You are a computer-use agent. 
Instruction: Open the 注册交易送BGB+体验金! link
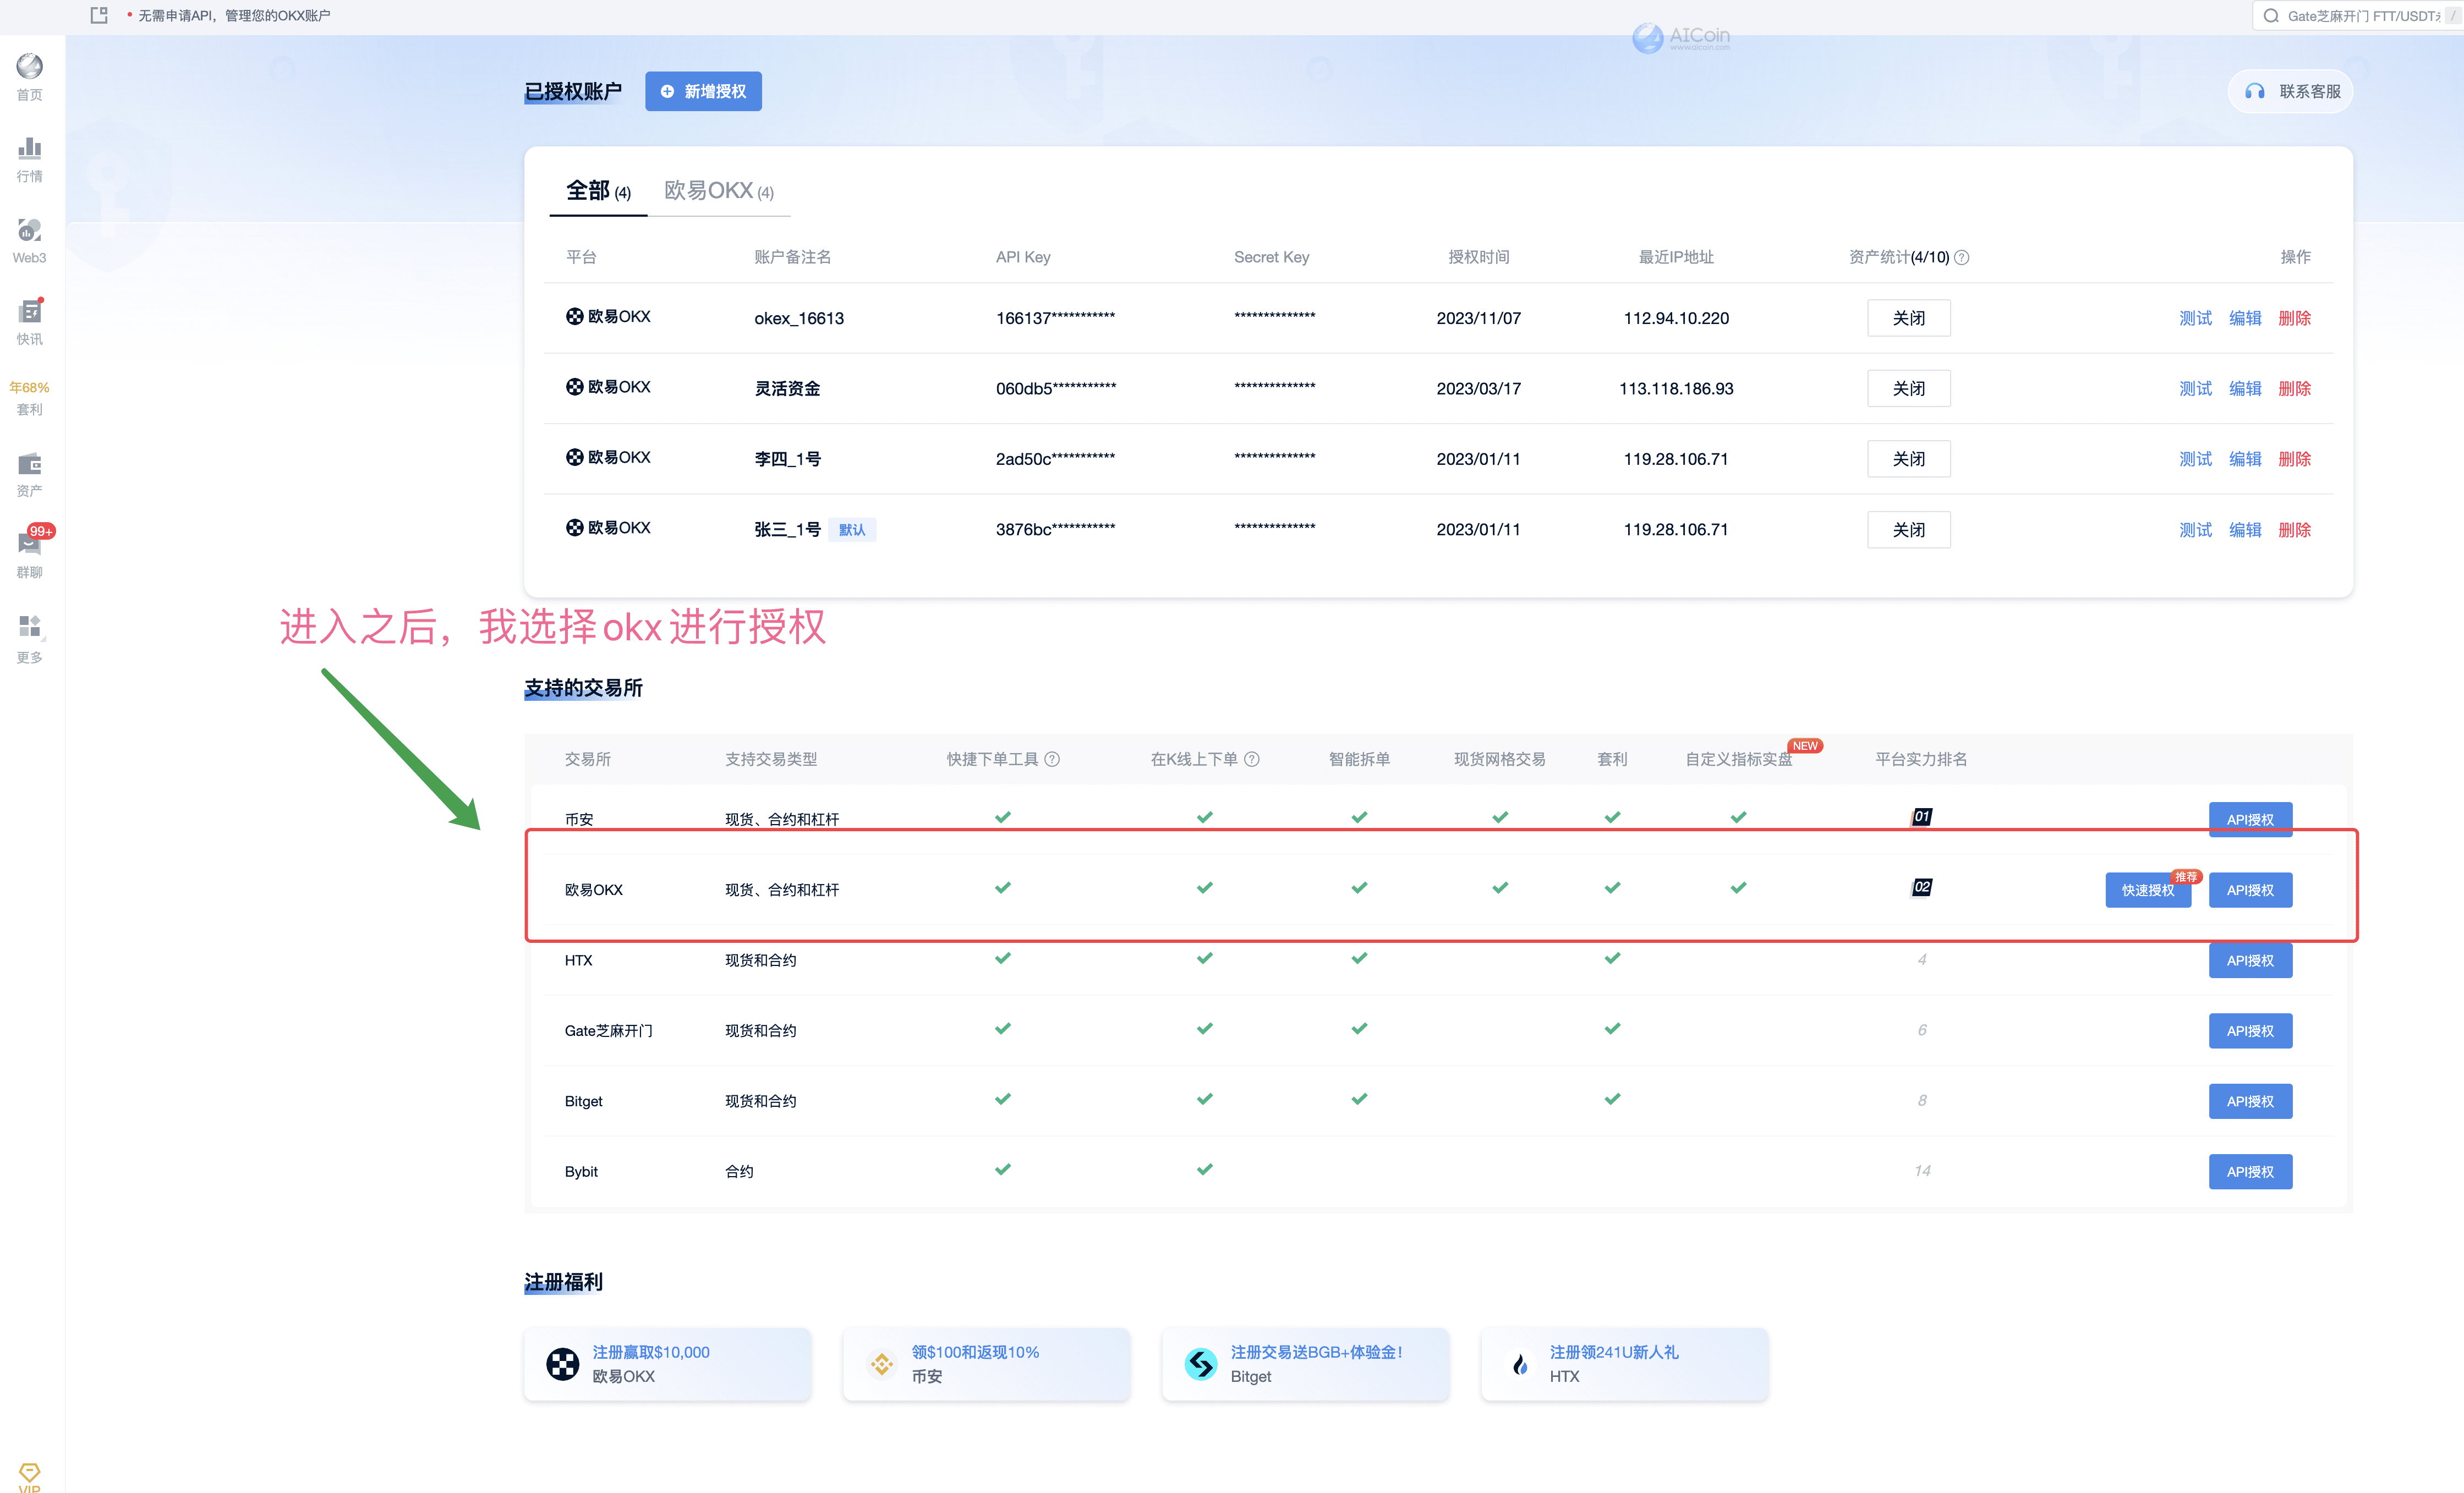pyautogui.click(x=1316, y=1352)
